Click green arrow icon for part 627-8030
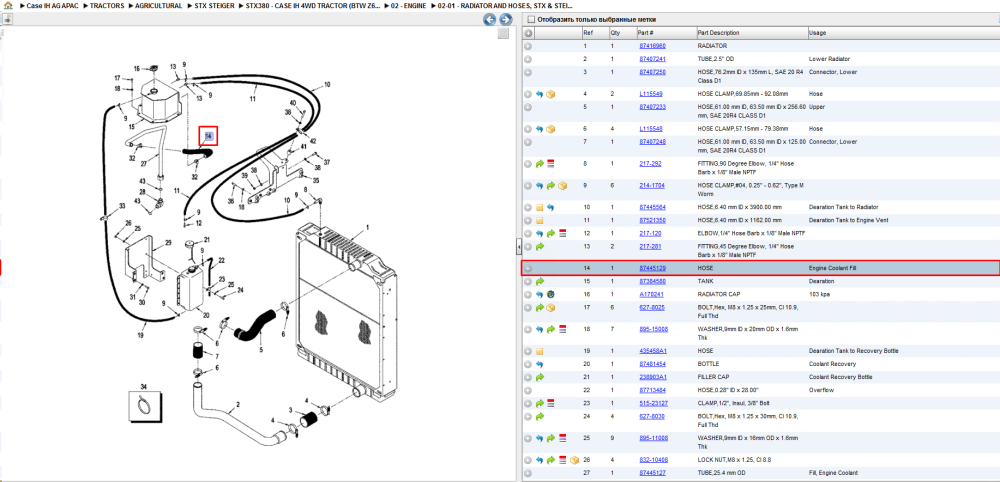Screen dimensions: 1000x482 click(540, 416)
